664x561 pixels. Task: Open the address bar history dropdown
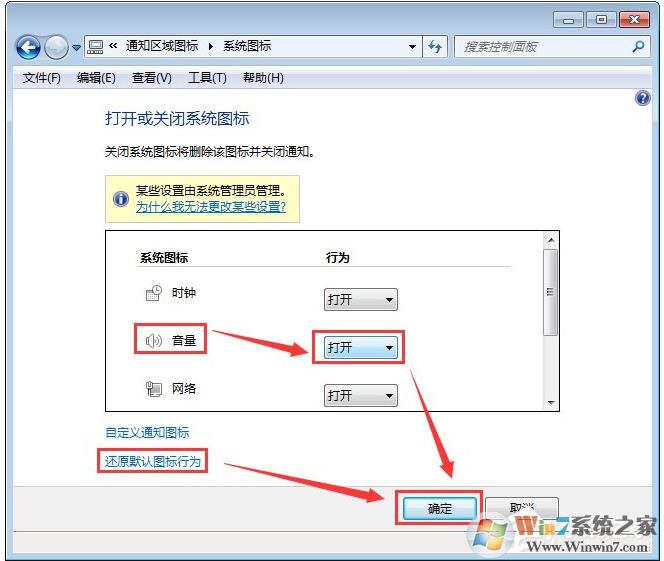(x=412, y=47)
